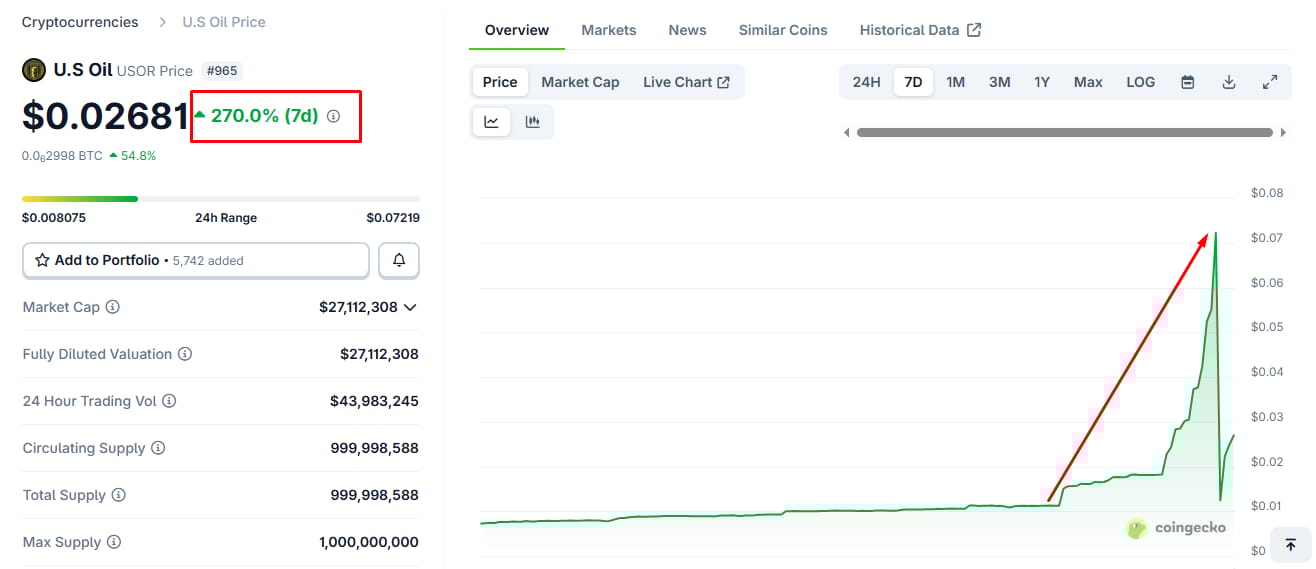Open the Similar Coins tab
Image resolution: width=1316 pixels, height=569 pixels.
tap(783, 30)
